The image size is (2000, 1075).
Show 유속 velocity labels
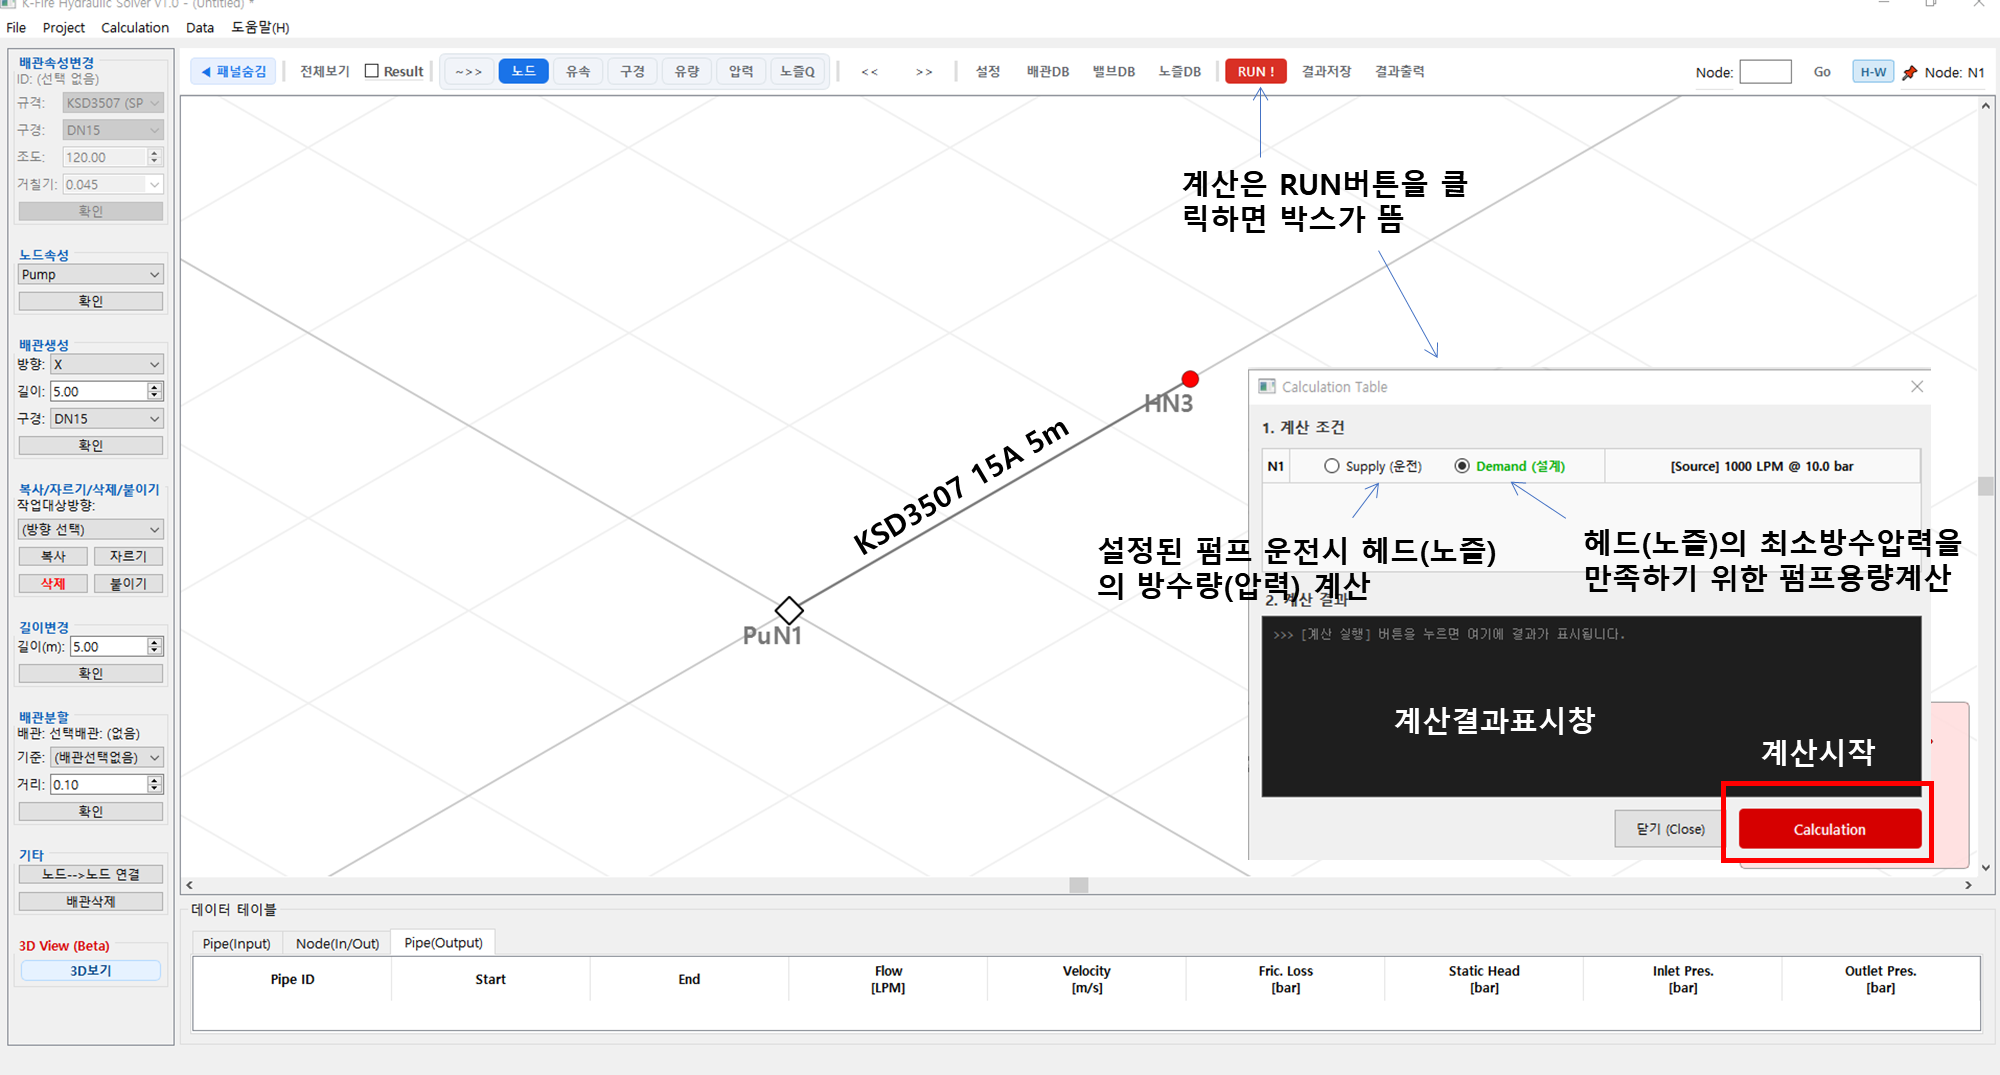click(578, 72)
